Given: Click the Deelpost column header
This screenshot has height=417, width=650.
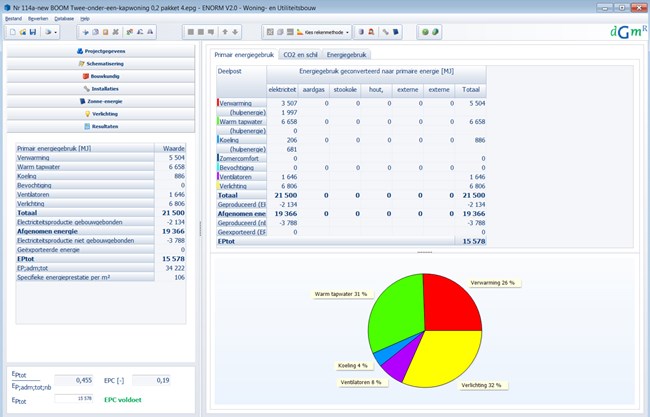Looking at the screenshot, I should pyautogui.click(x=241, y=81).
